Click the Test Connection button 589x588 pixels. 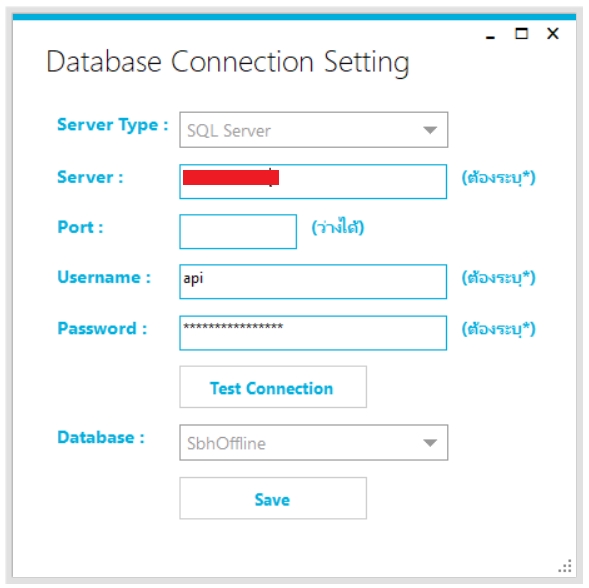[x=273, y=387]
